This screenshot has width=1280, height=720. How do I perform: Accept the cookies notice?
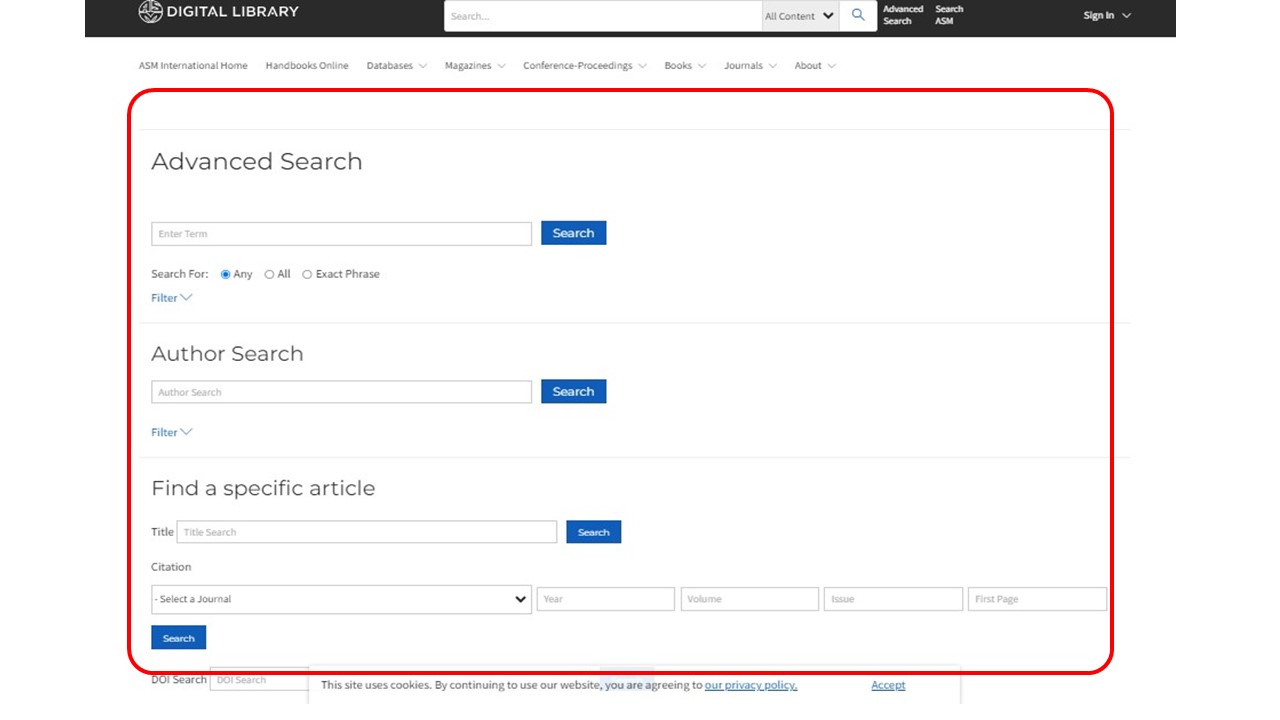point(887,685)
